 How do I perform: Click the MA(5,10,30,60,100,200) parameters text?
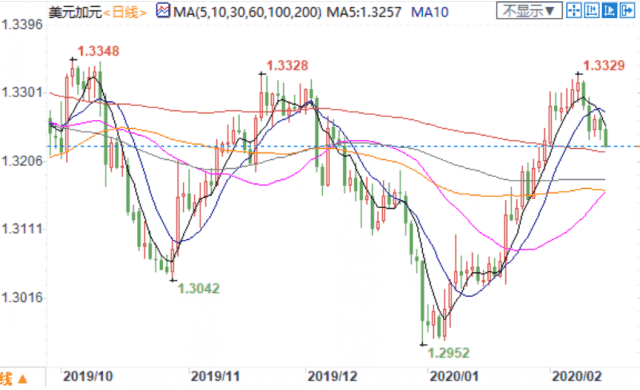coord(247,12)
